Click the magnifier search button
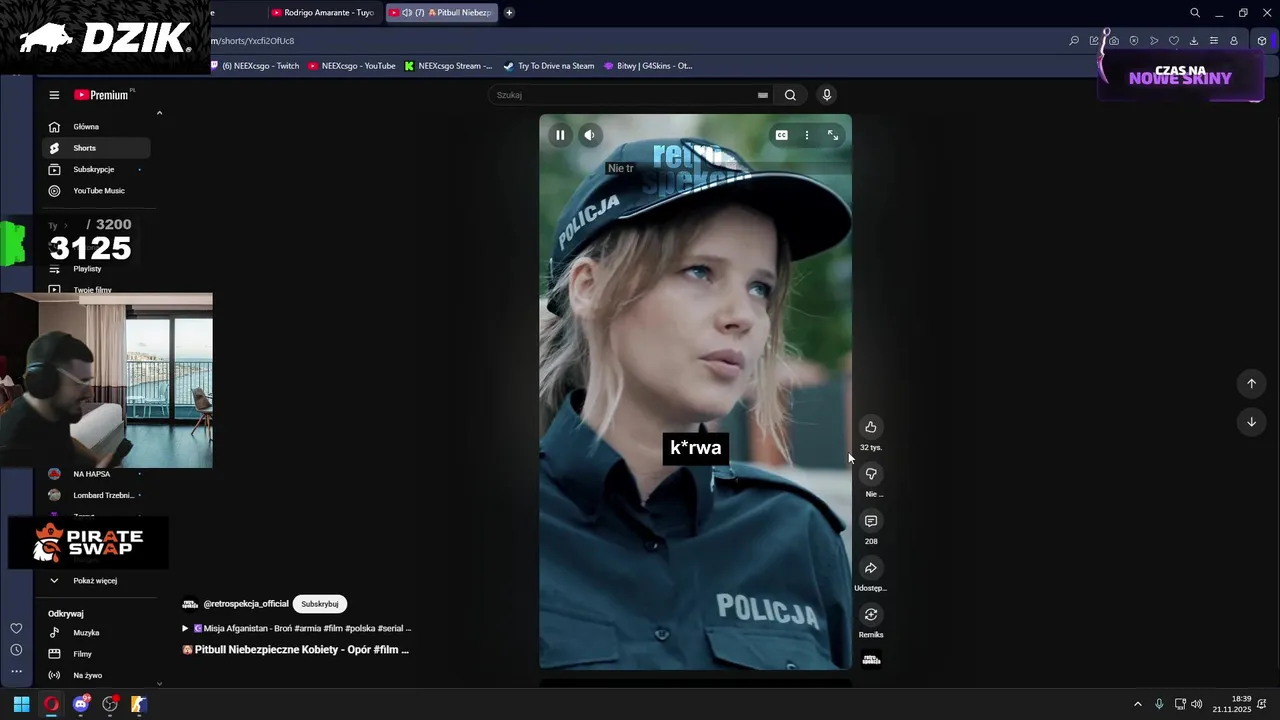 [x=790, y=95]
